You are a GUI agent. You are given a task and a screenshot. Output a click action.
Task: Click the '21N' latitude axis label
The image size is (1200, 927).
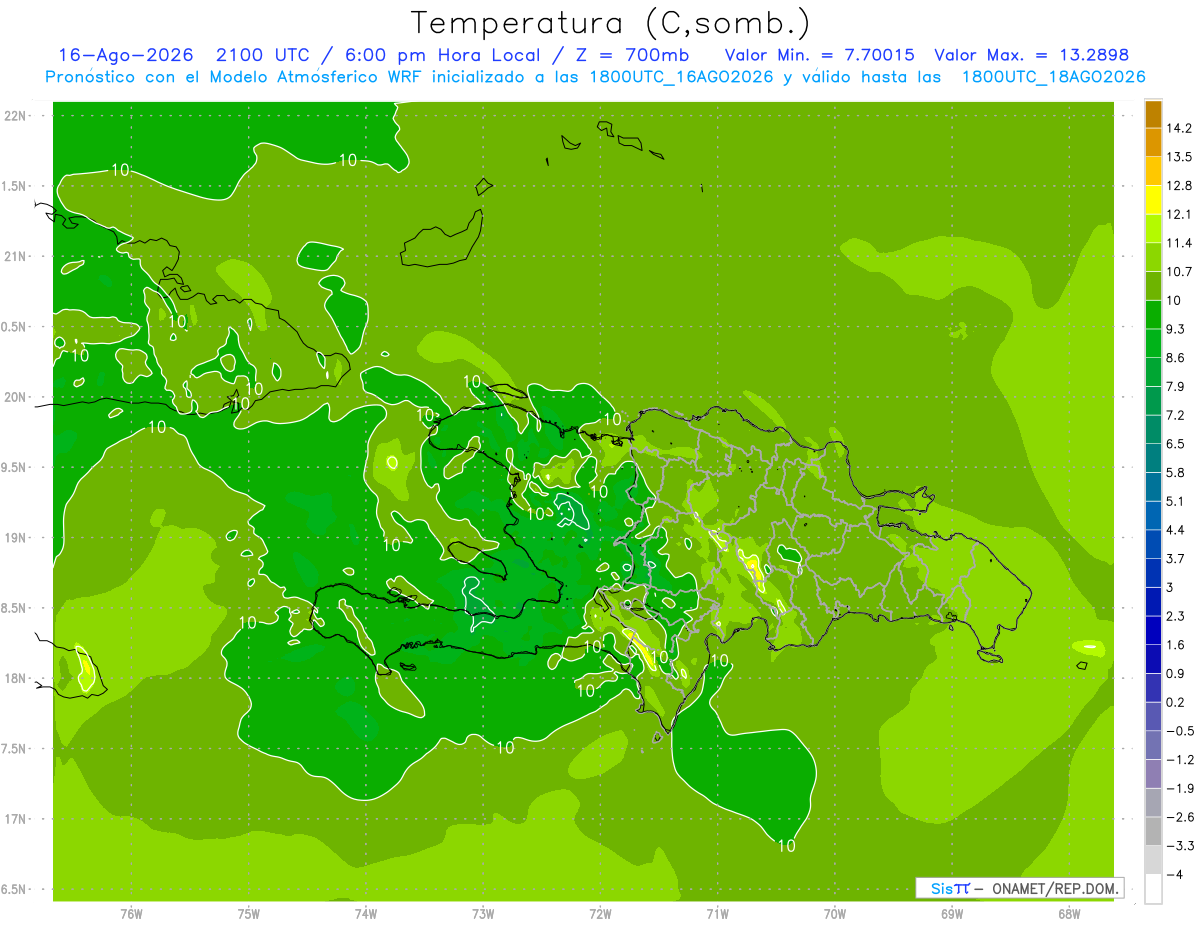(x=15, y=257)
